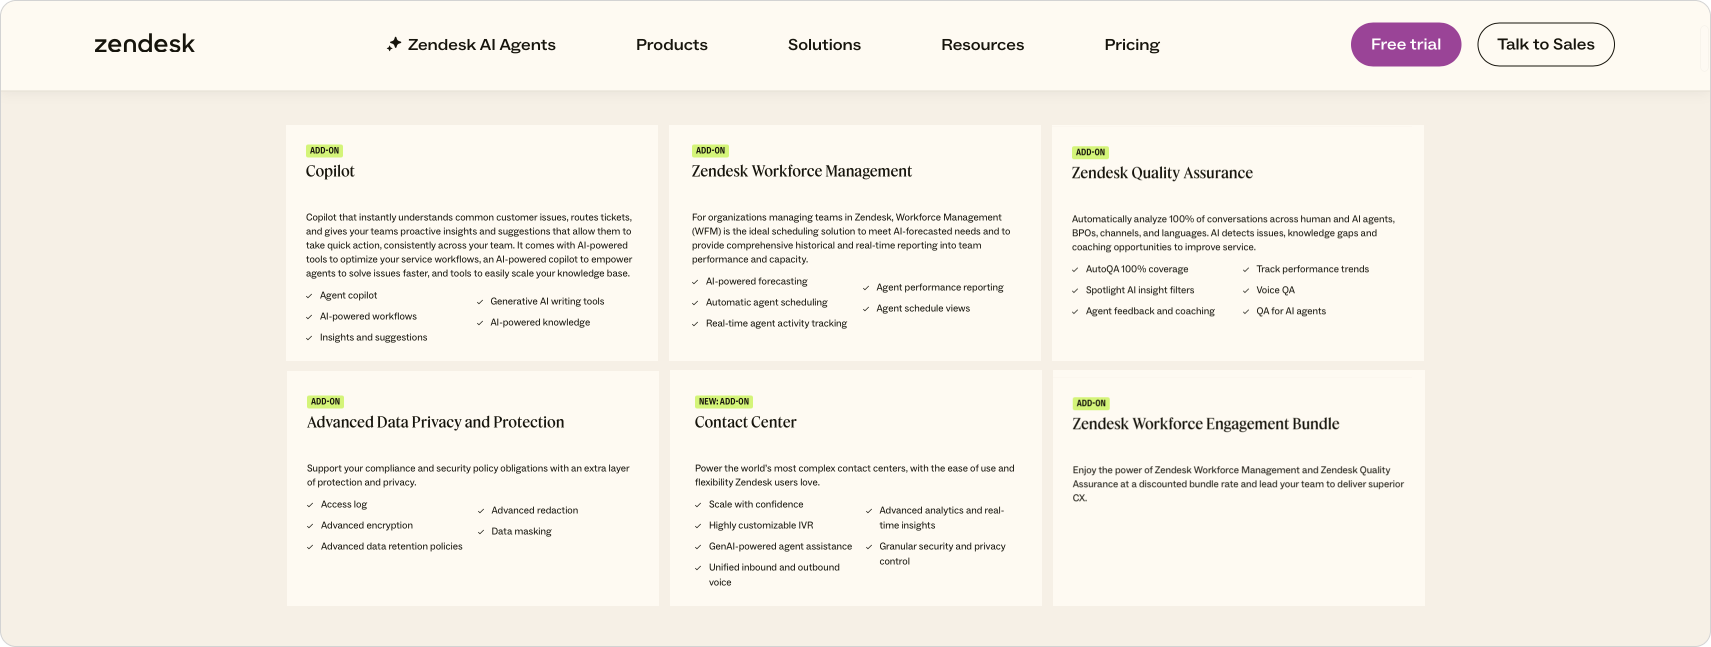The image size is (1711, 647).
Task: Click checkmark beside Advanced redaction
Action: (481, 511)
